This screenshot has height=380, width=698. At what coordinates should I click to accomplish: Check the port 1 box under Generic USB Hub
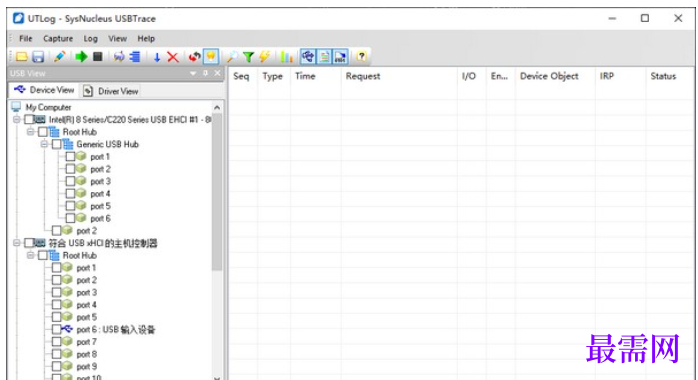tap(70, 157)
